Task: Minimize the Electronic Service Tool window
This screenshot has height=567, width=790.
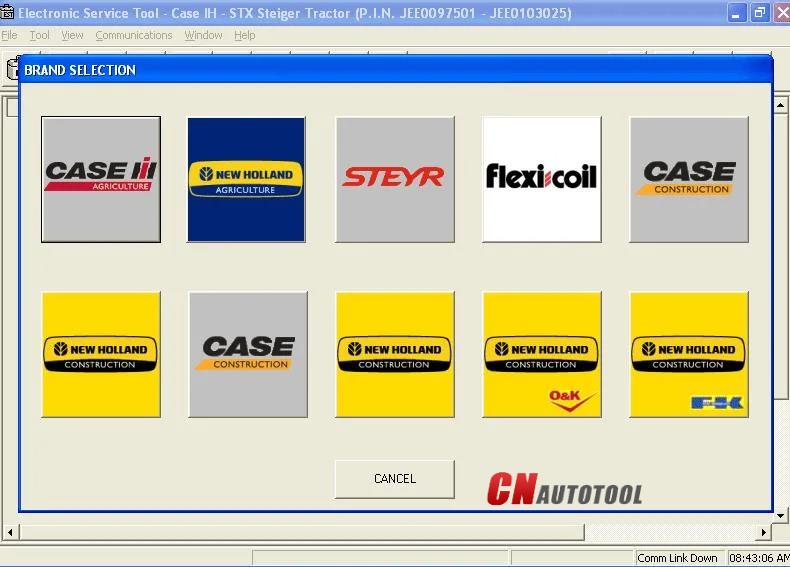Action: (x=736, y=13)
